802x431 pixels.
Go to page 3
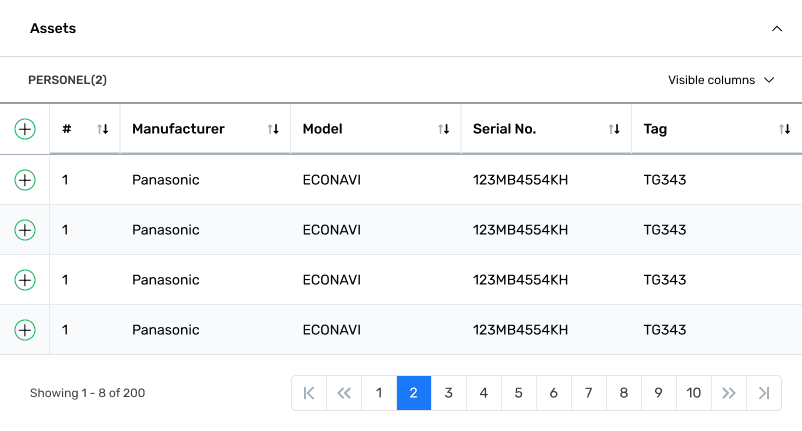(x=449, y=393)
